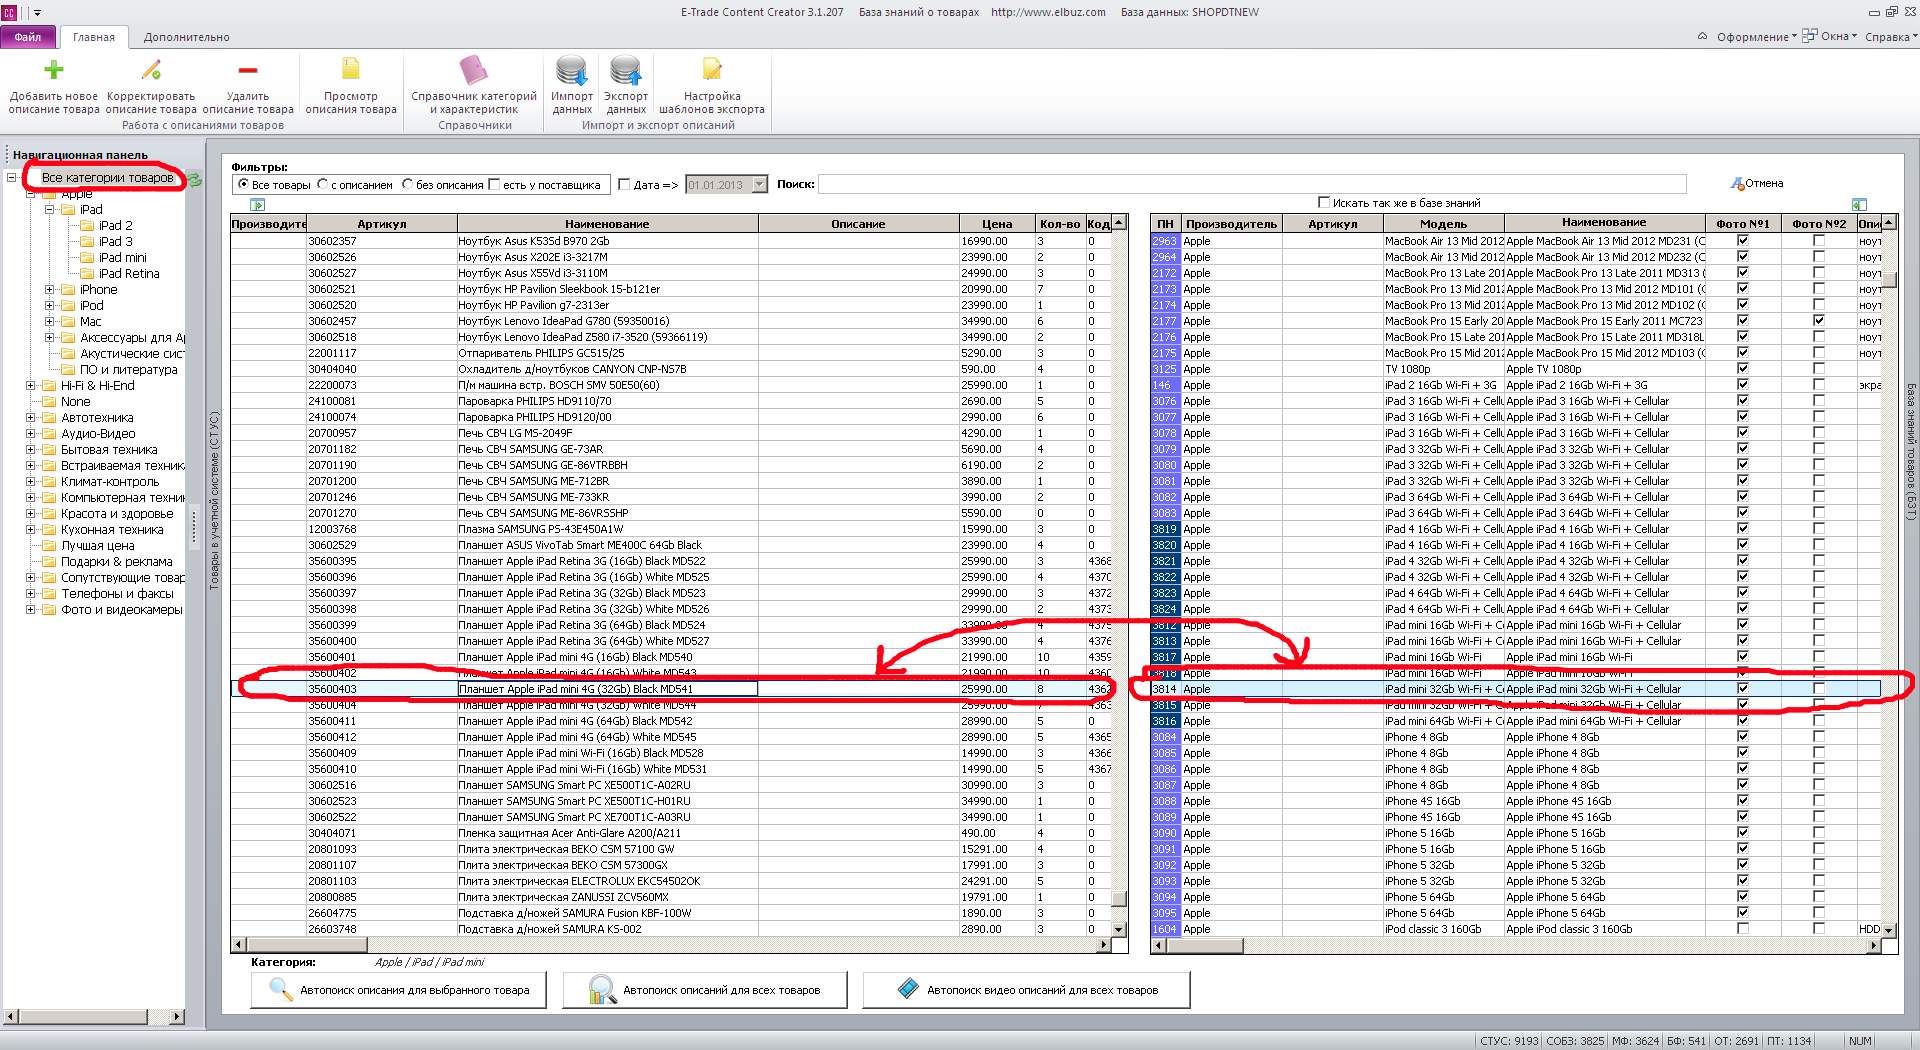Screen dimensions: 1920x1050
Task: Enable the есть у поставщика checkbox
Action: pos(494,185)
